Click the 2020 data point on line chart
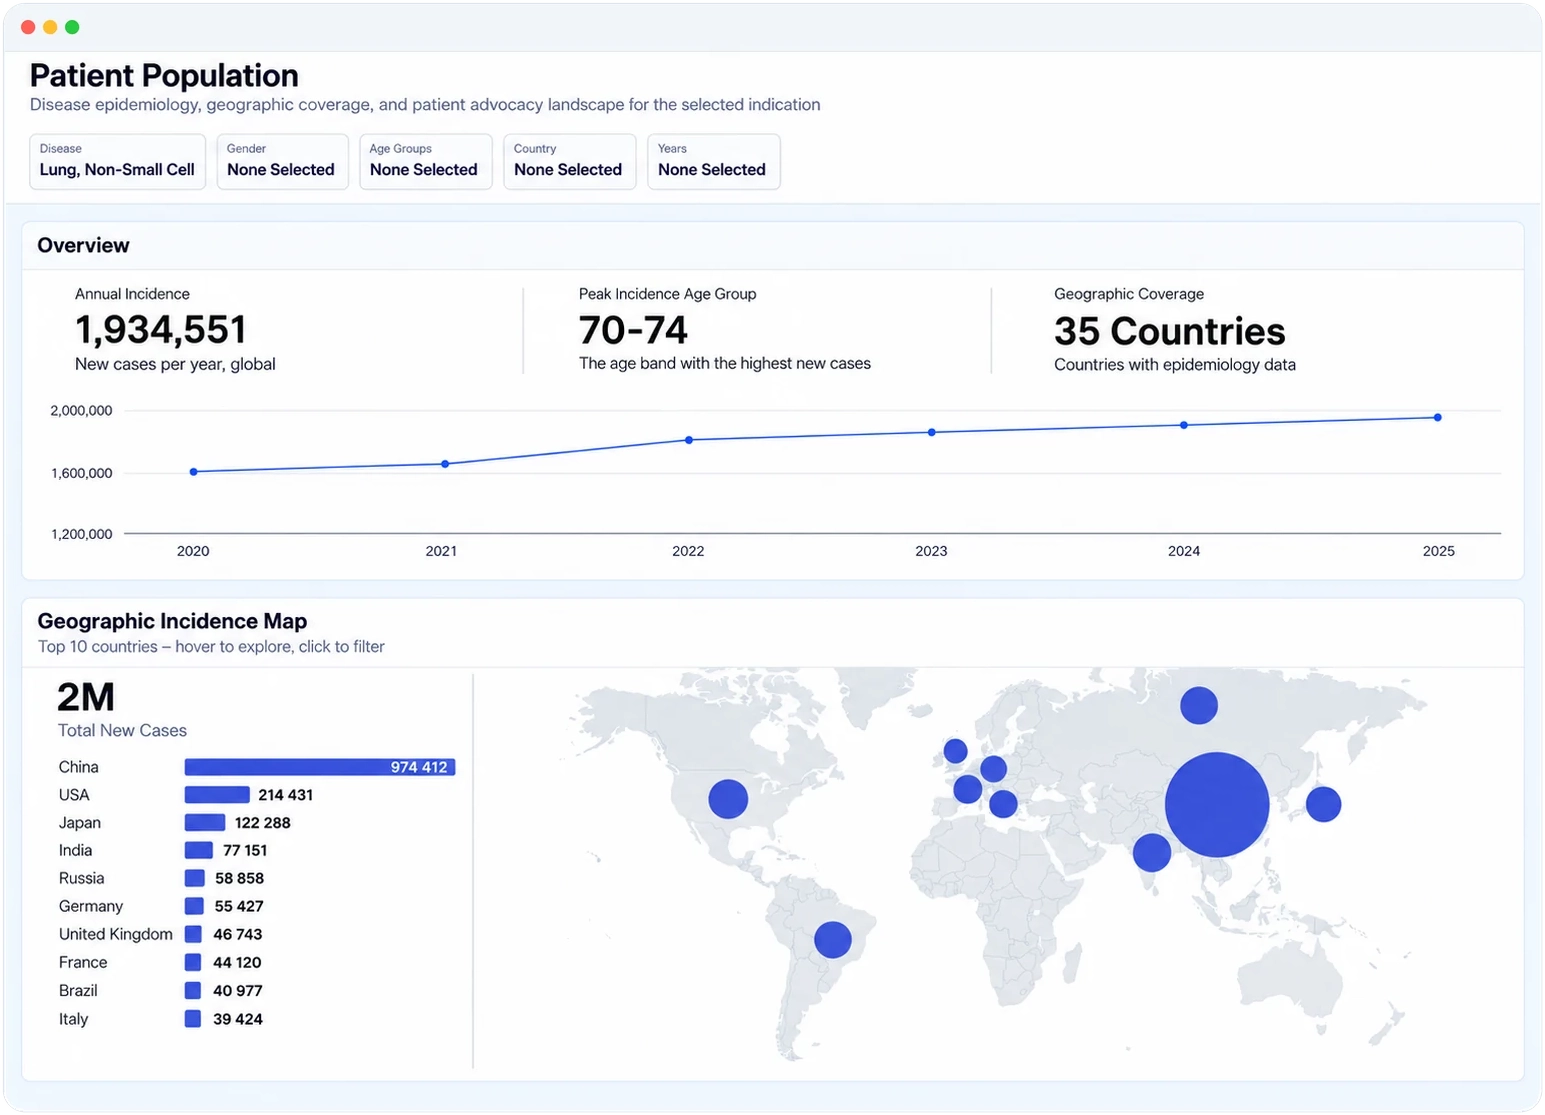The image size is (1545, 1115). (x=193, y=472)
